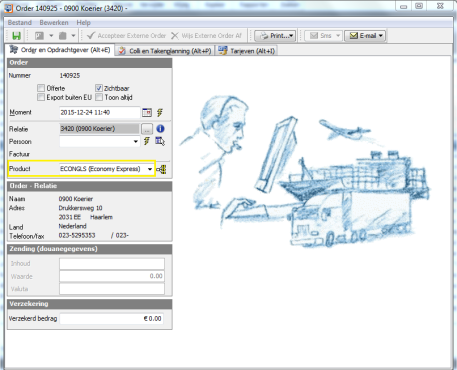This screenshot has height=370, width=457.
Task: Click the order number 140925 text
Action: point(70,76)
